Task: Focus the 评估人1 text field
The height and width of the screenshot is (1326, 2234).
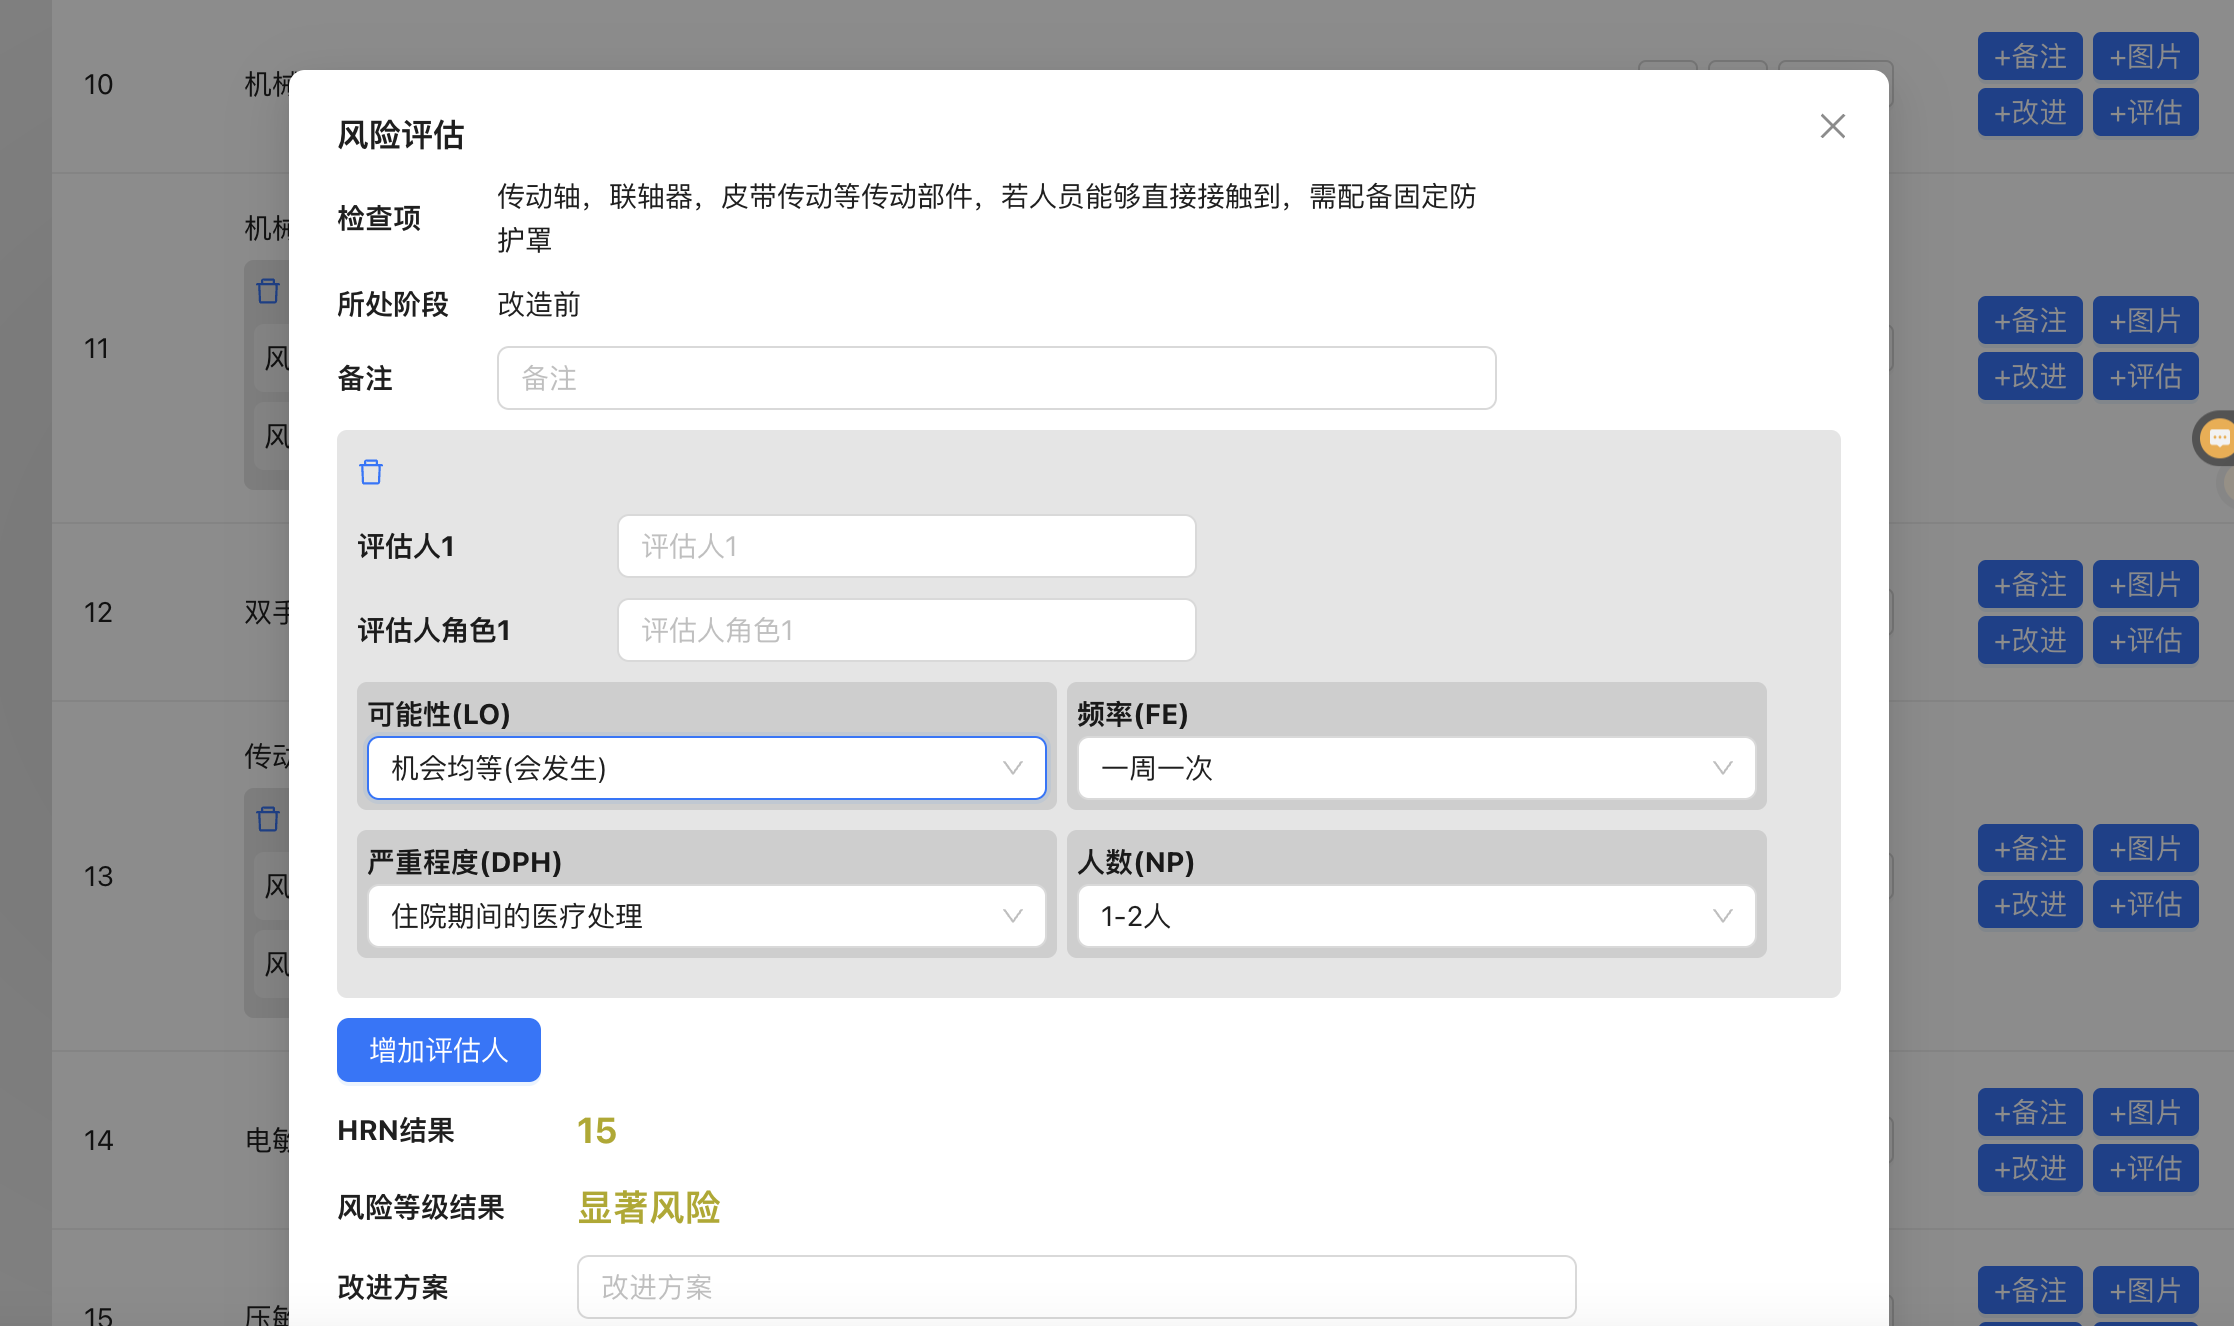Action: point(906,546)
